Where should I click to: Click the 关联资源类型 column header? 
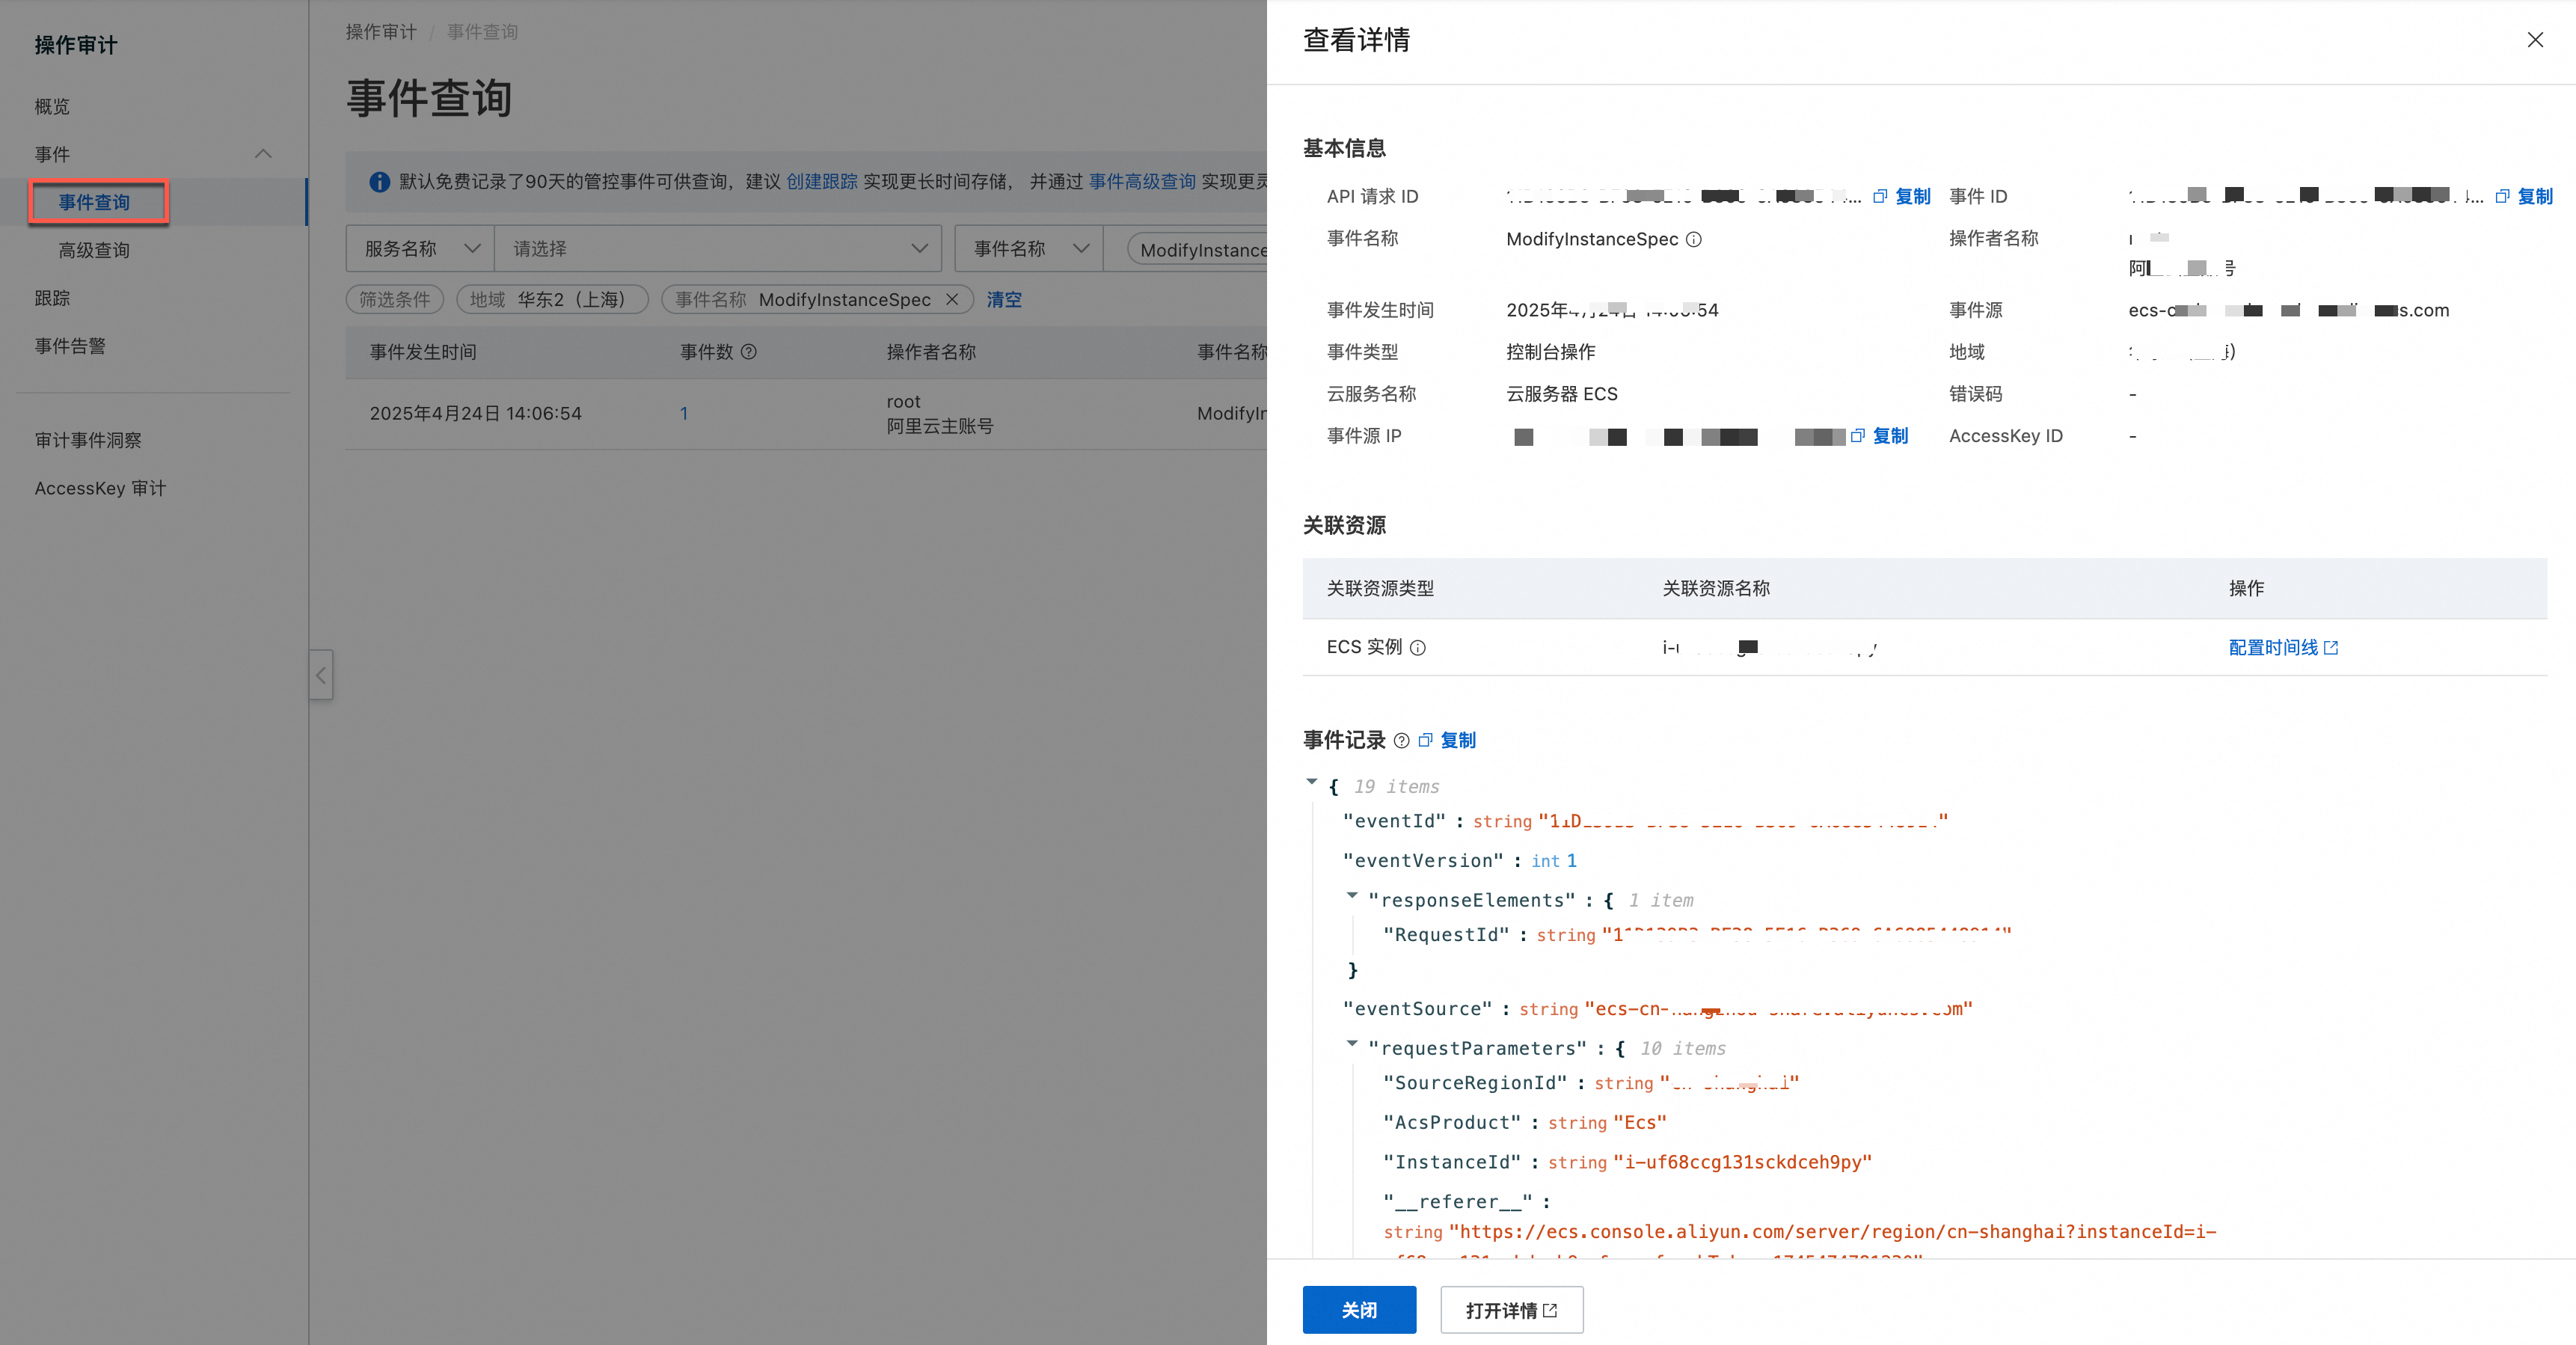click(x=1380, y=589)
